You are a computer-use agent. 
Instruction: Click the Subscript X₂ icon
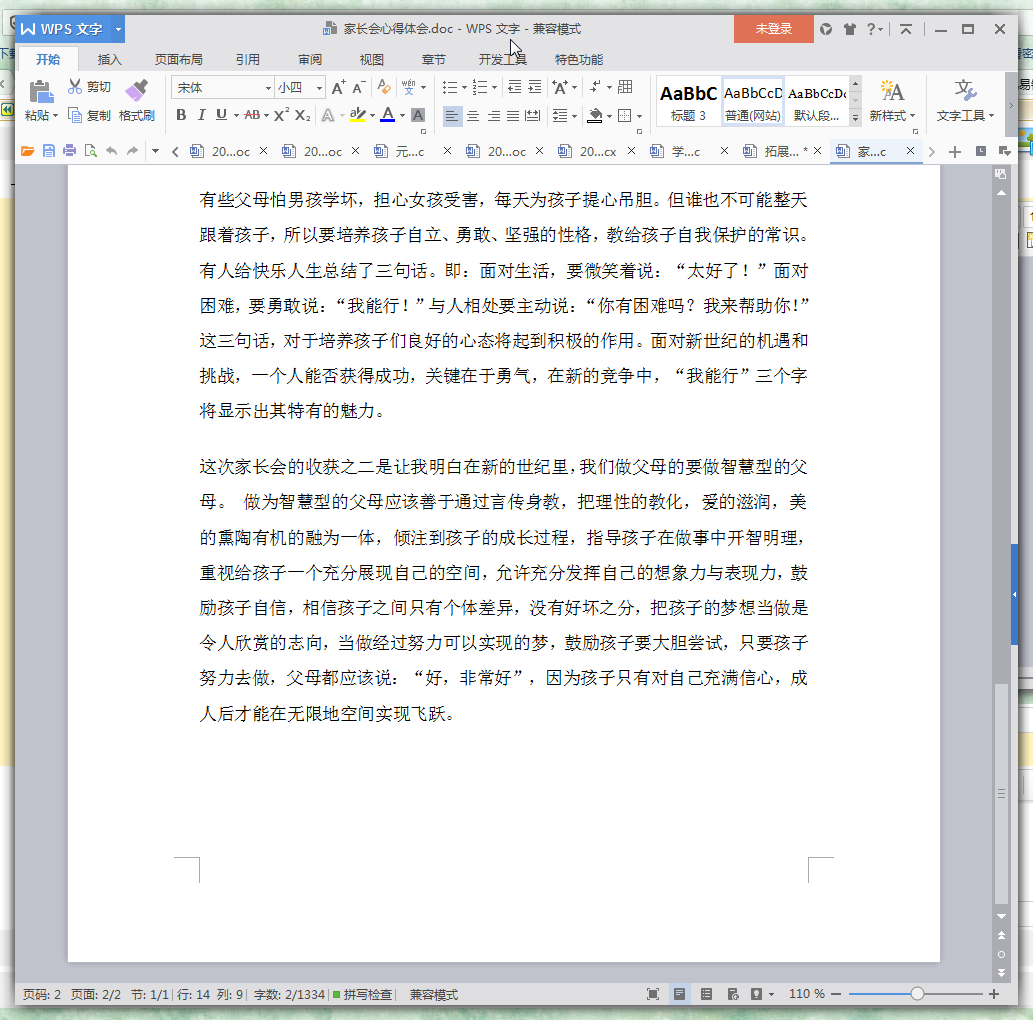pos(302,115)
